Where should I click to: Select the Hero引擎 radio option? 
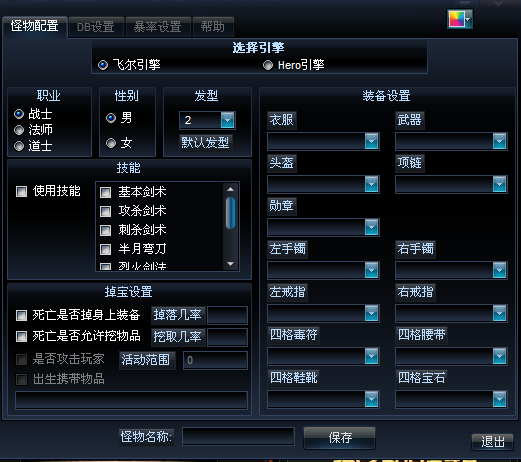268,65
